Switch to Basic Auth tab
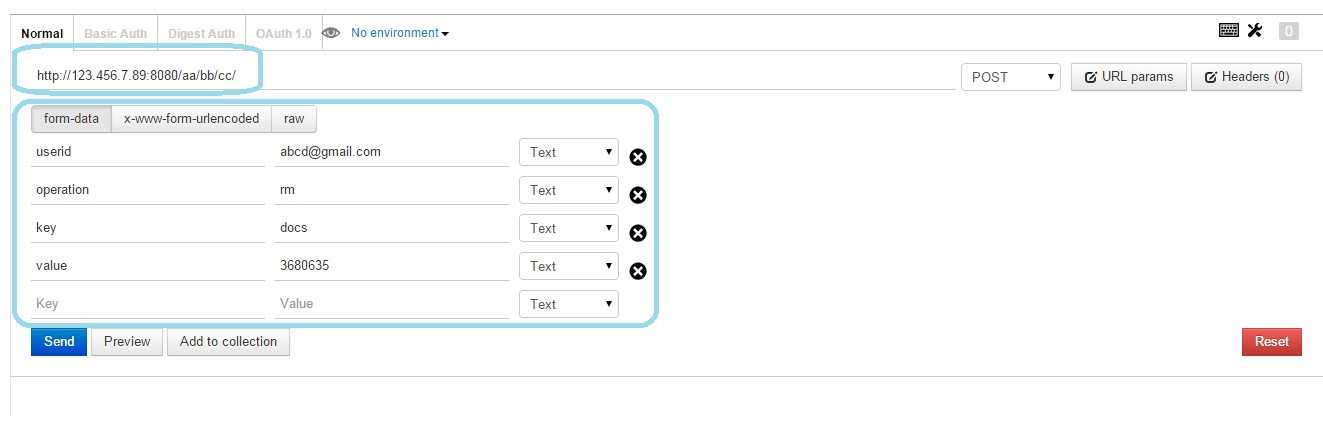Image resolution: width=1323 pixels, height=422 pixels. tap(115, 33)
